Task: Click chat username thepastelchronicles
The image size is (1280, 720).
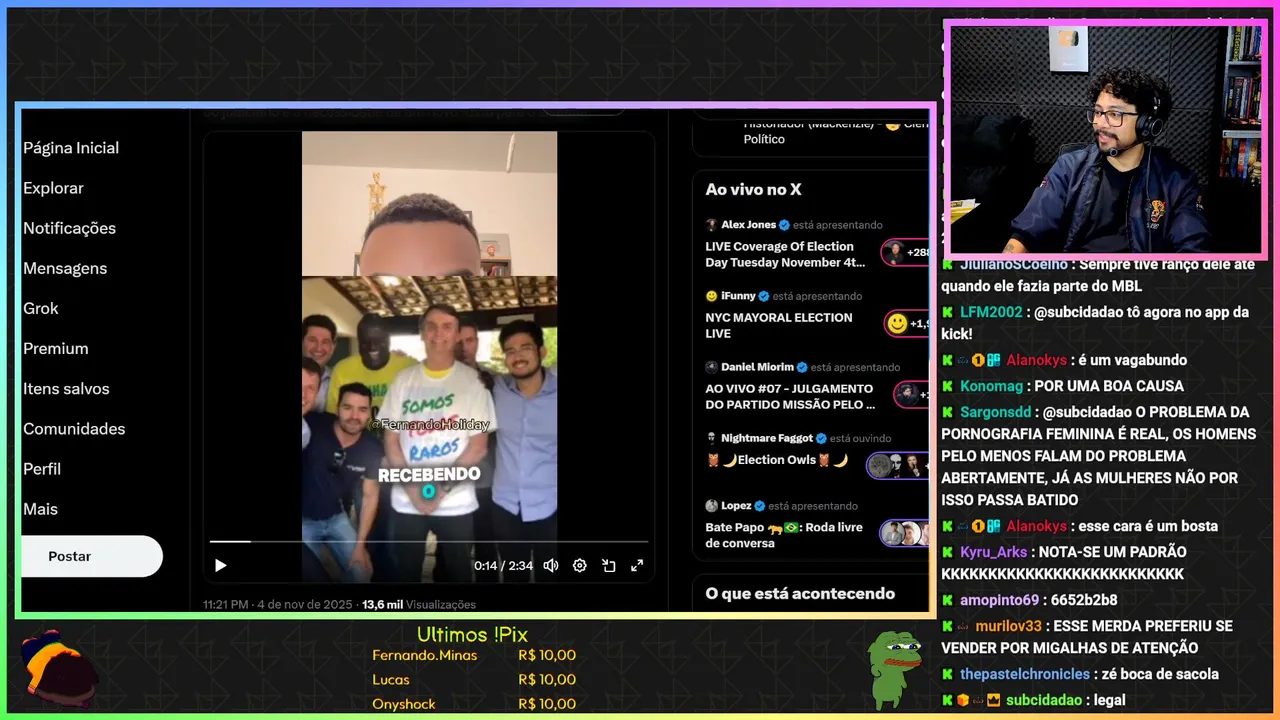Action: tap(1026, 674)
